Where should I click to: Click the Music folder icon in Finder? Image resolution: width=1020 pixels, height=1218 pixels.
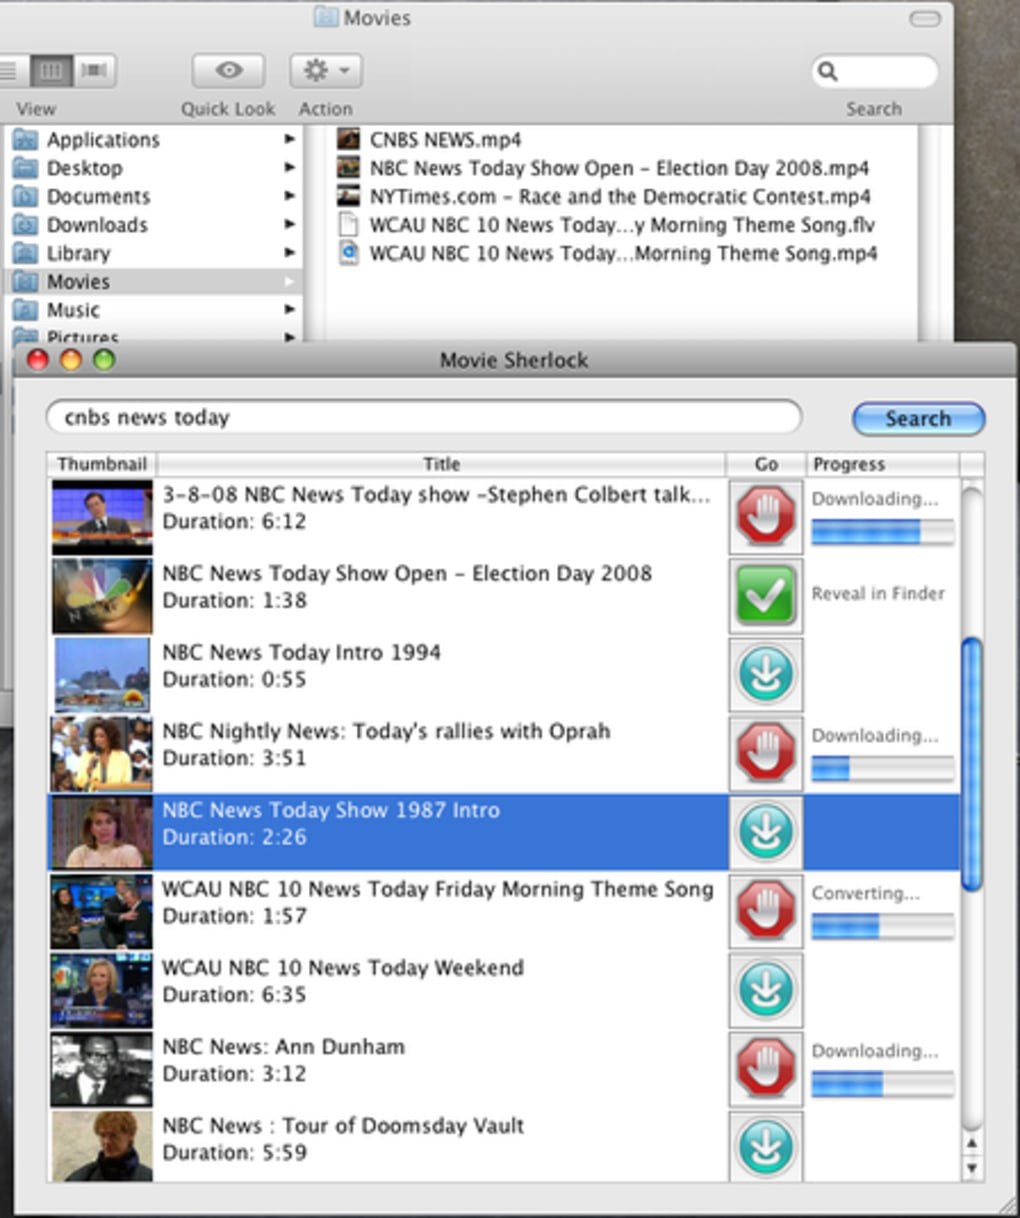25,311
